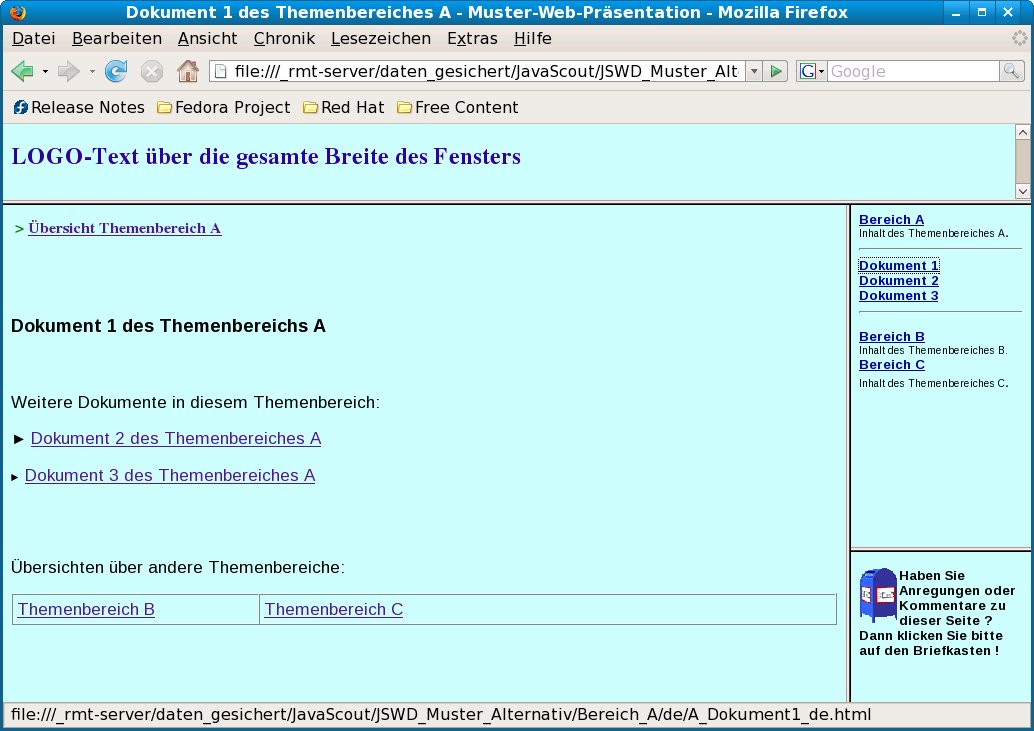The width and height of the screenshot is (1034, 731).
Task: Click the Reload page icon
Action: [x=116, y=72]
